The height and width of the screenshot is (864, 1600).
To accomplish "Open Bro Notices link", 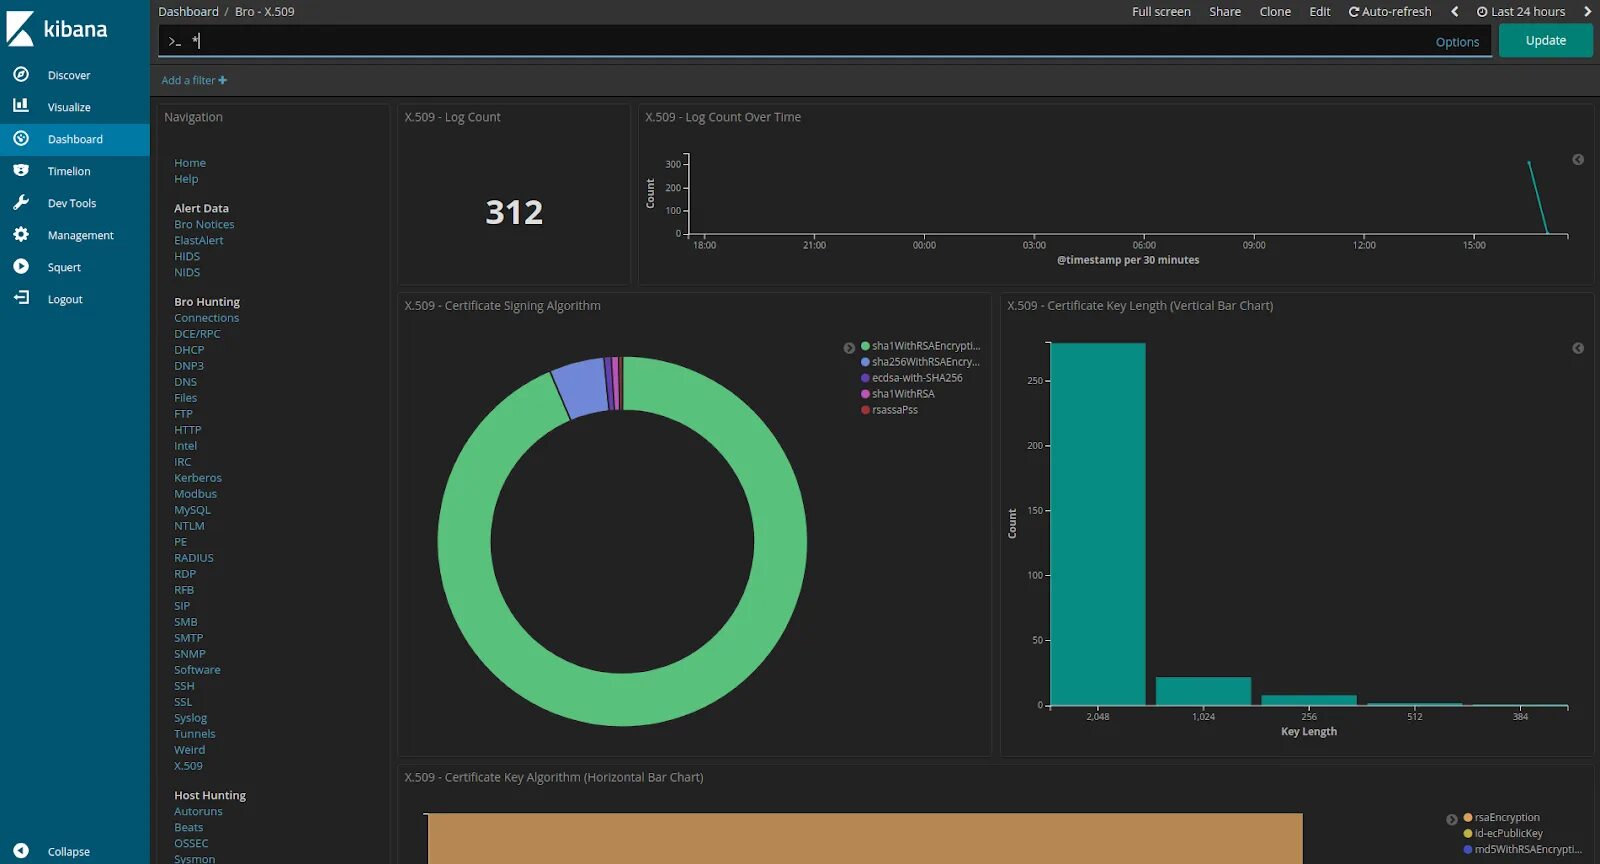I will coord(204,225).
